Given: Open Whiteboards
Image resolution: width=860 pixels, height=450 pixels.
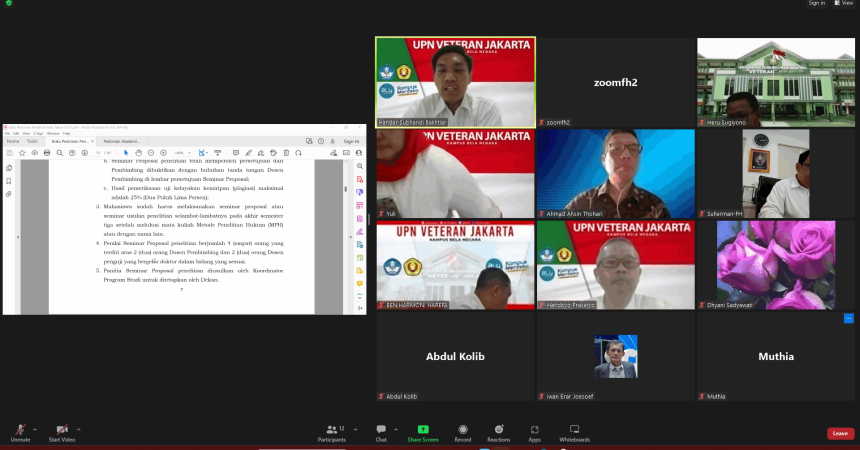Looking at the screenshot, I should [574, 433].
